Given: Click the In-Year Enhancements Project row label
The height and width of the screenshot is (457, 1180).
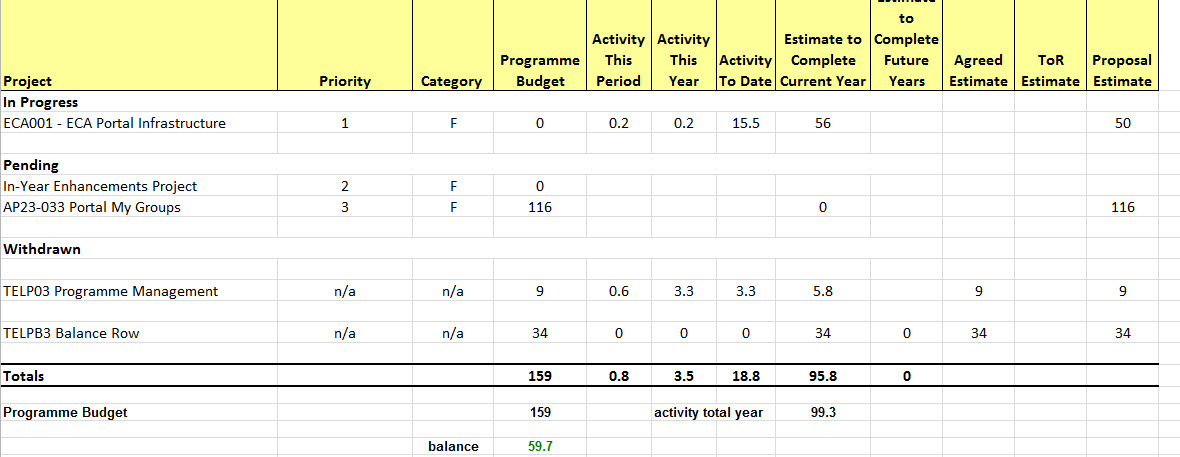Looking at the screenshot, I should coord(100,186).
